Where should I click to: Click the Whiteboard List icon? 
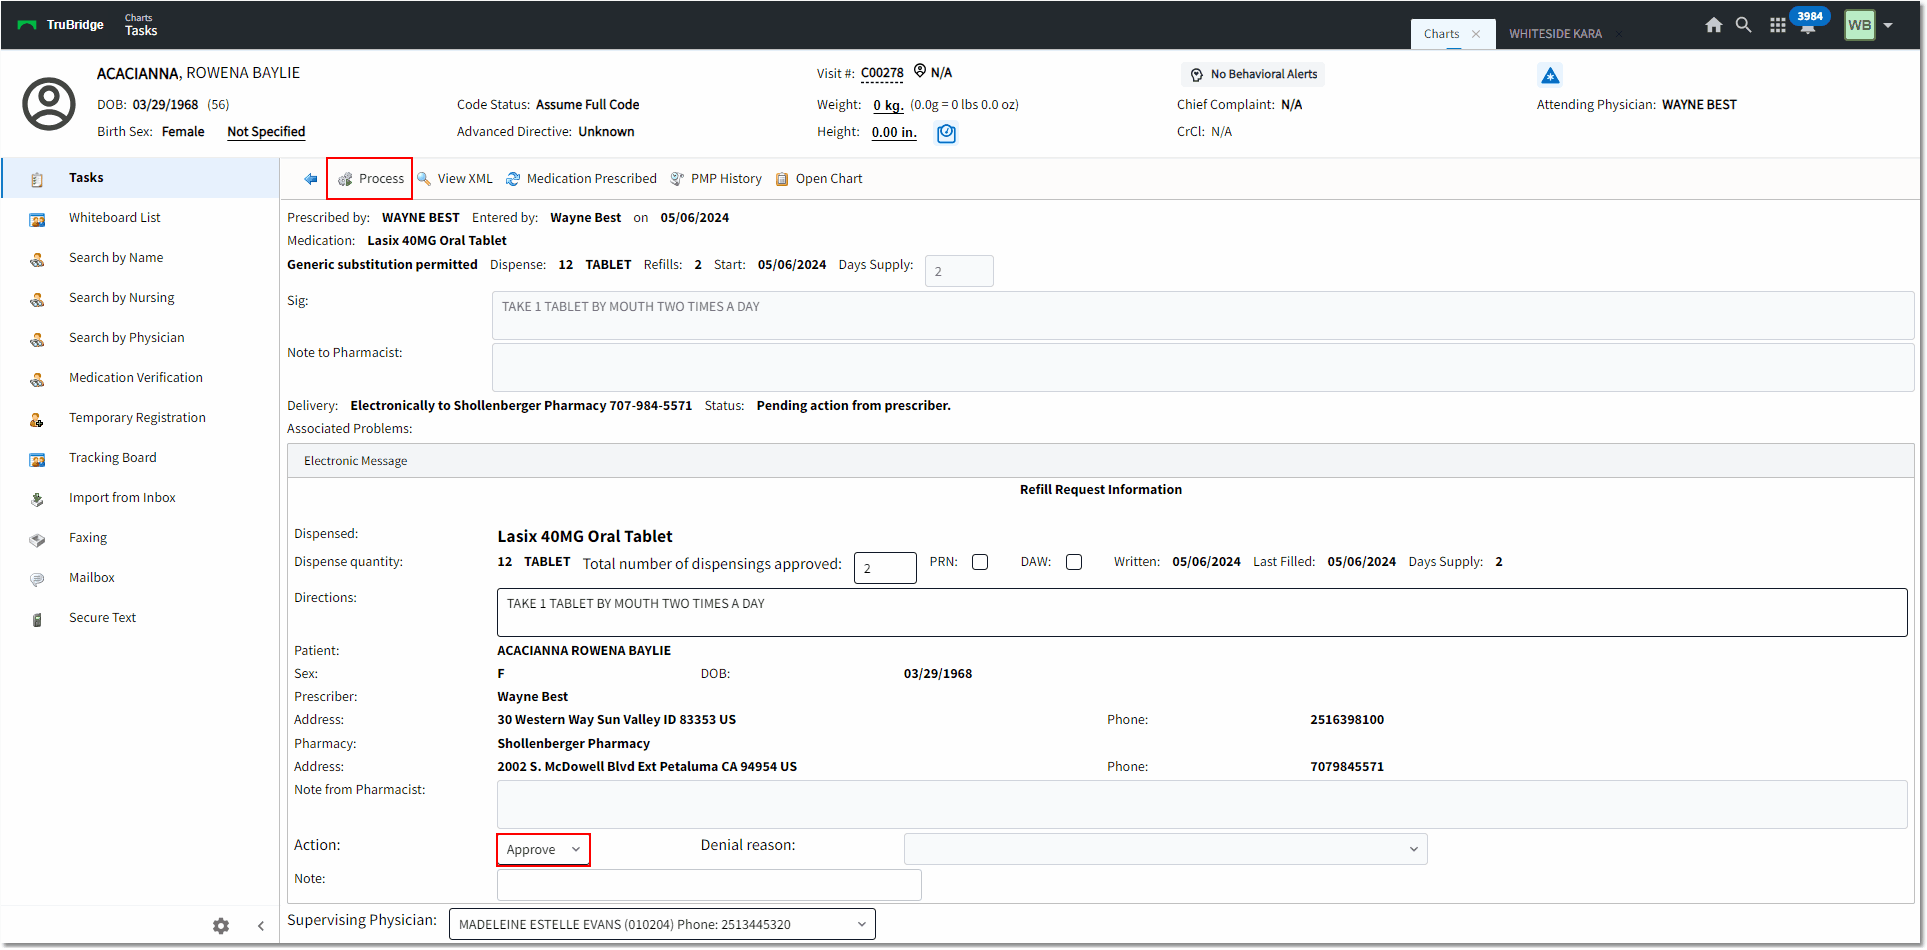coord(37,220)
